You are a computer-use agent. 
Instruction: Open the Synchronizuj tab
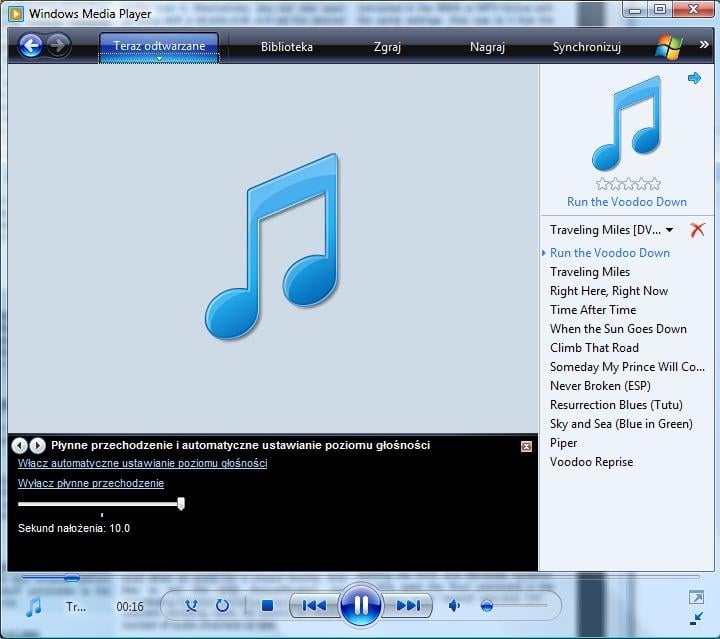[x=586, y=47]
